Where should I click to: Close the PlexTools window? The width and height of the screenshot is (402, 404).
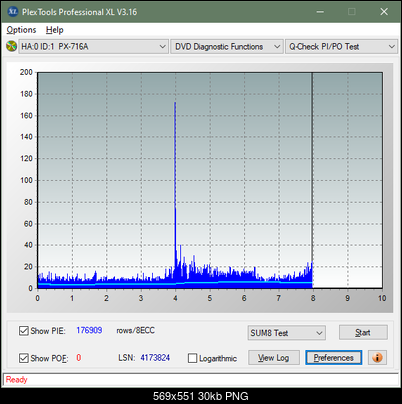click(x=384, y=12)
